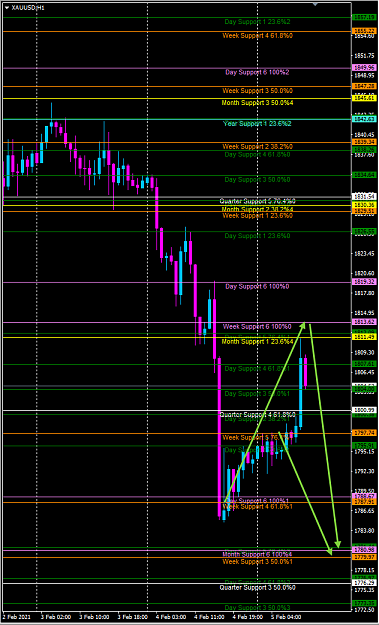
Task: Click the orange 1797.74 price tag
Action: 363,432
